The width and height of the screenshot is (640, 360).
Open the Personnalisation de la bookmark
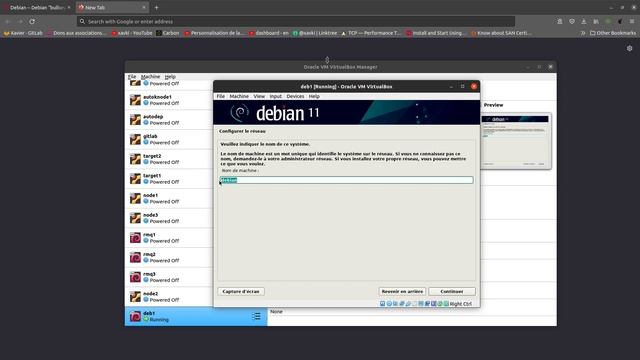tap(214, 33)
